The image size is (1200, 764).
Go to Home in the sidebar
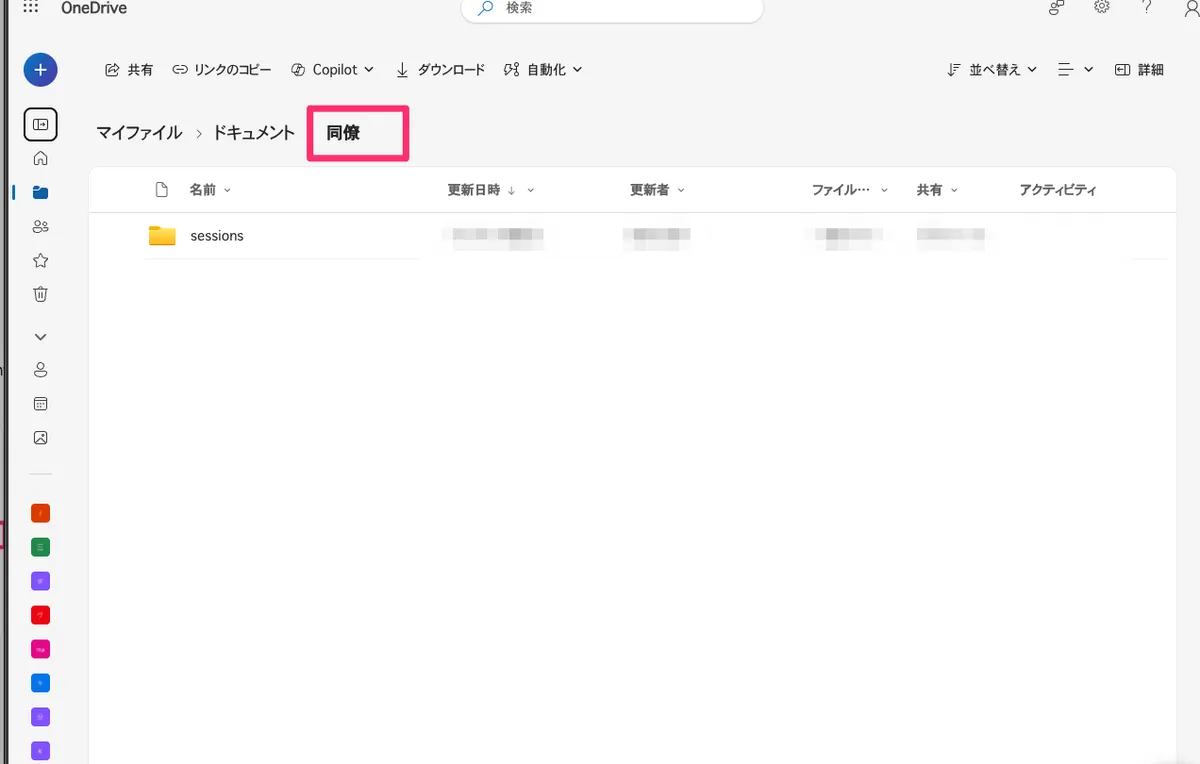tap(41, 158)
